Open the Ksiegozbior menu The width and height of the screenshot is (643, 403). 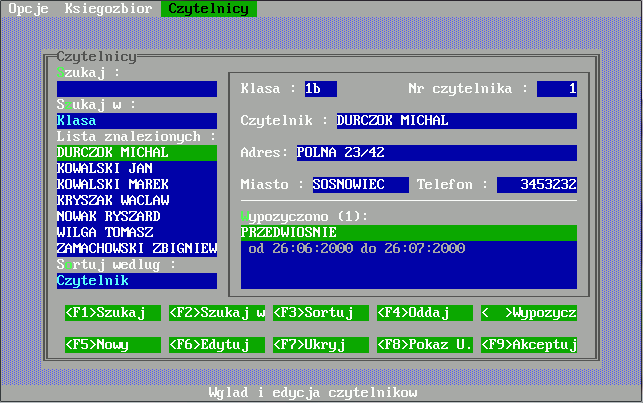(108, 8)
